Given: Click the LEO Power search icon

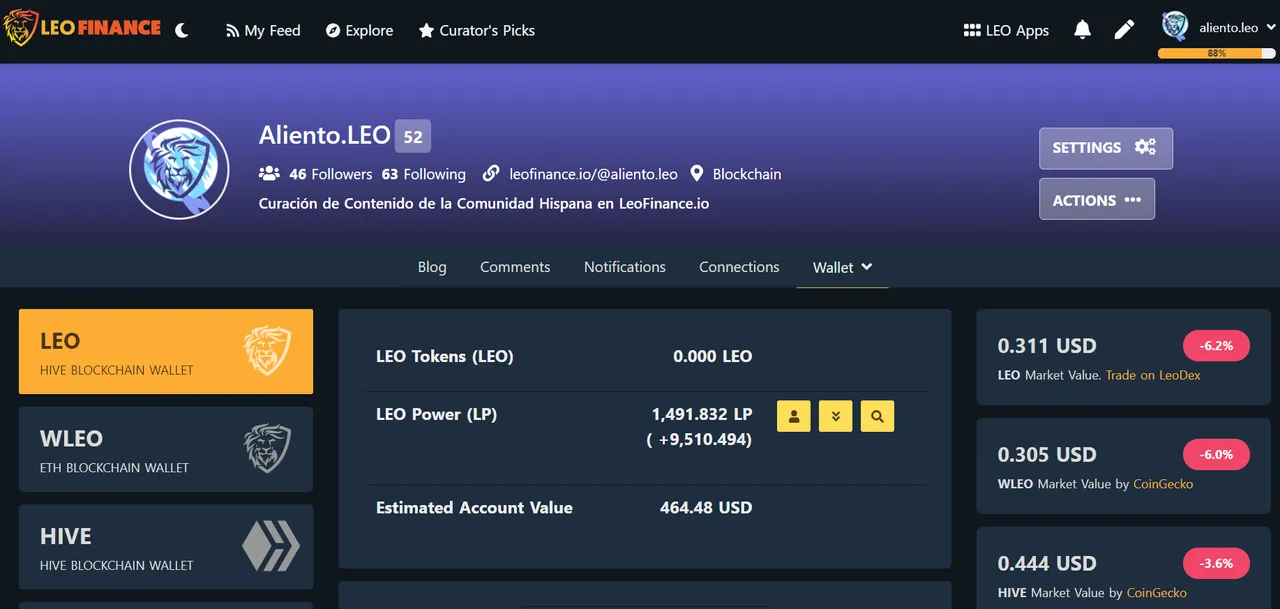Looking at the screenshot, I should [x=877, y=416].
